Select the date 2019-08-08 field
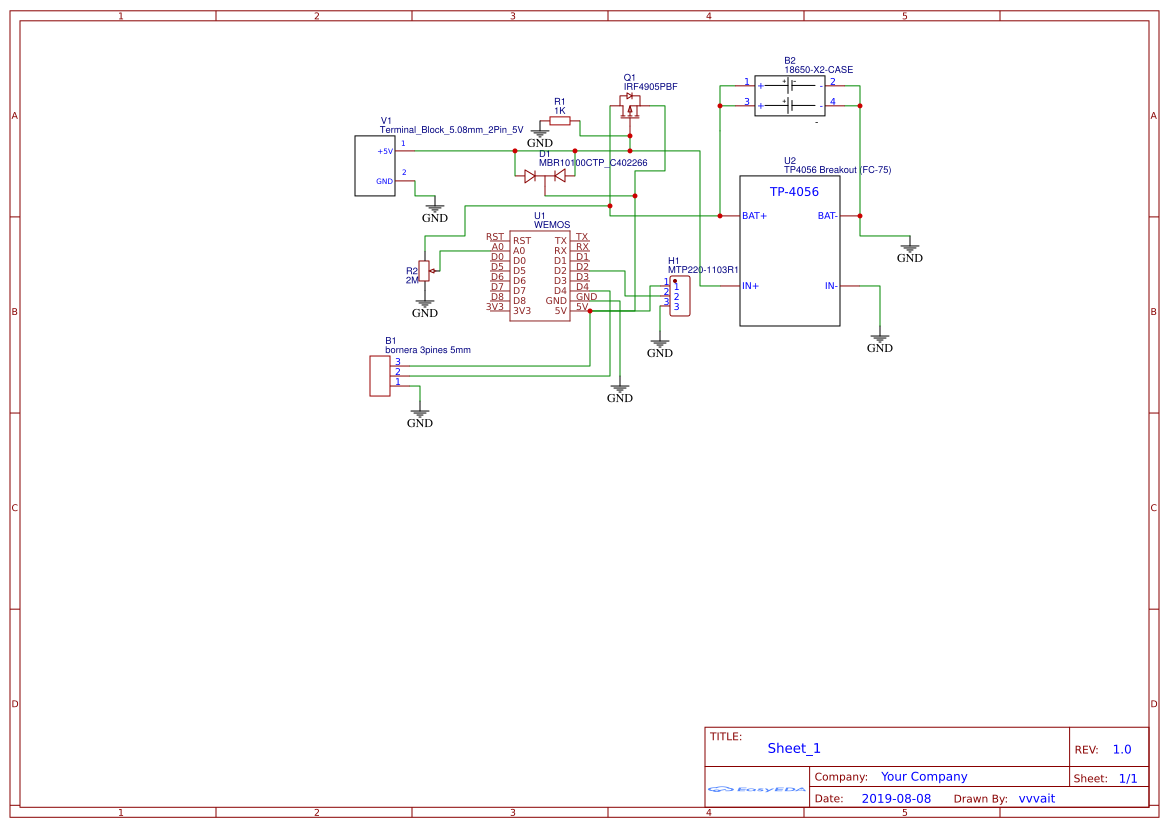 pyautogui.click(x=896, y=798)
